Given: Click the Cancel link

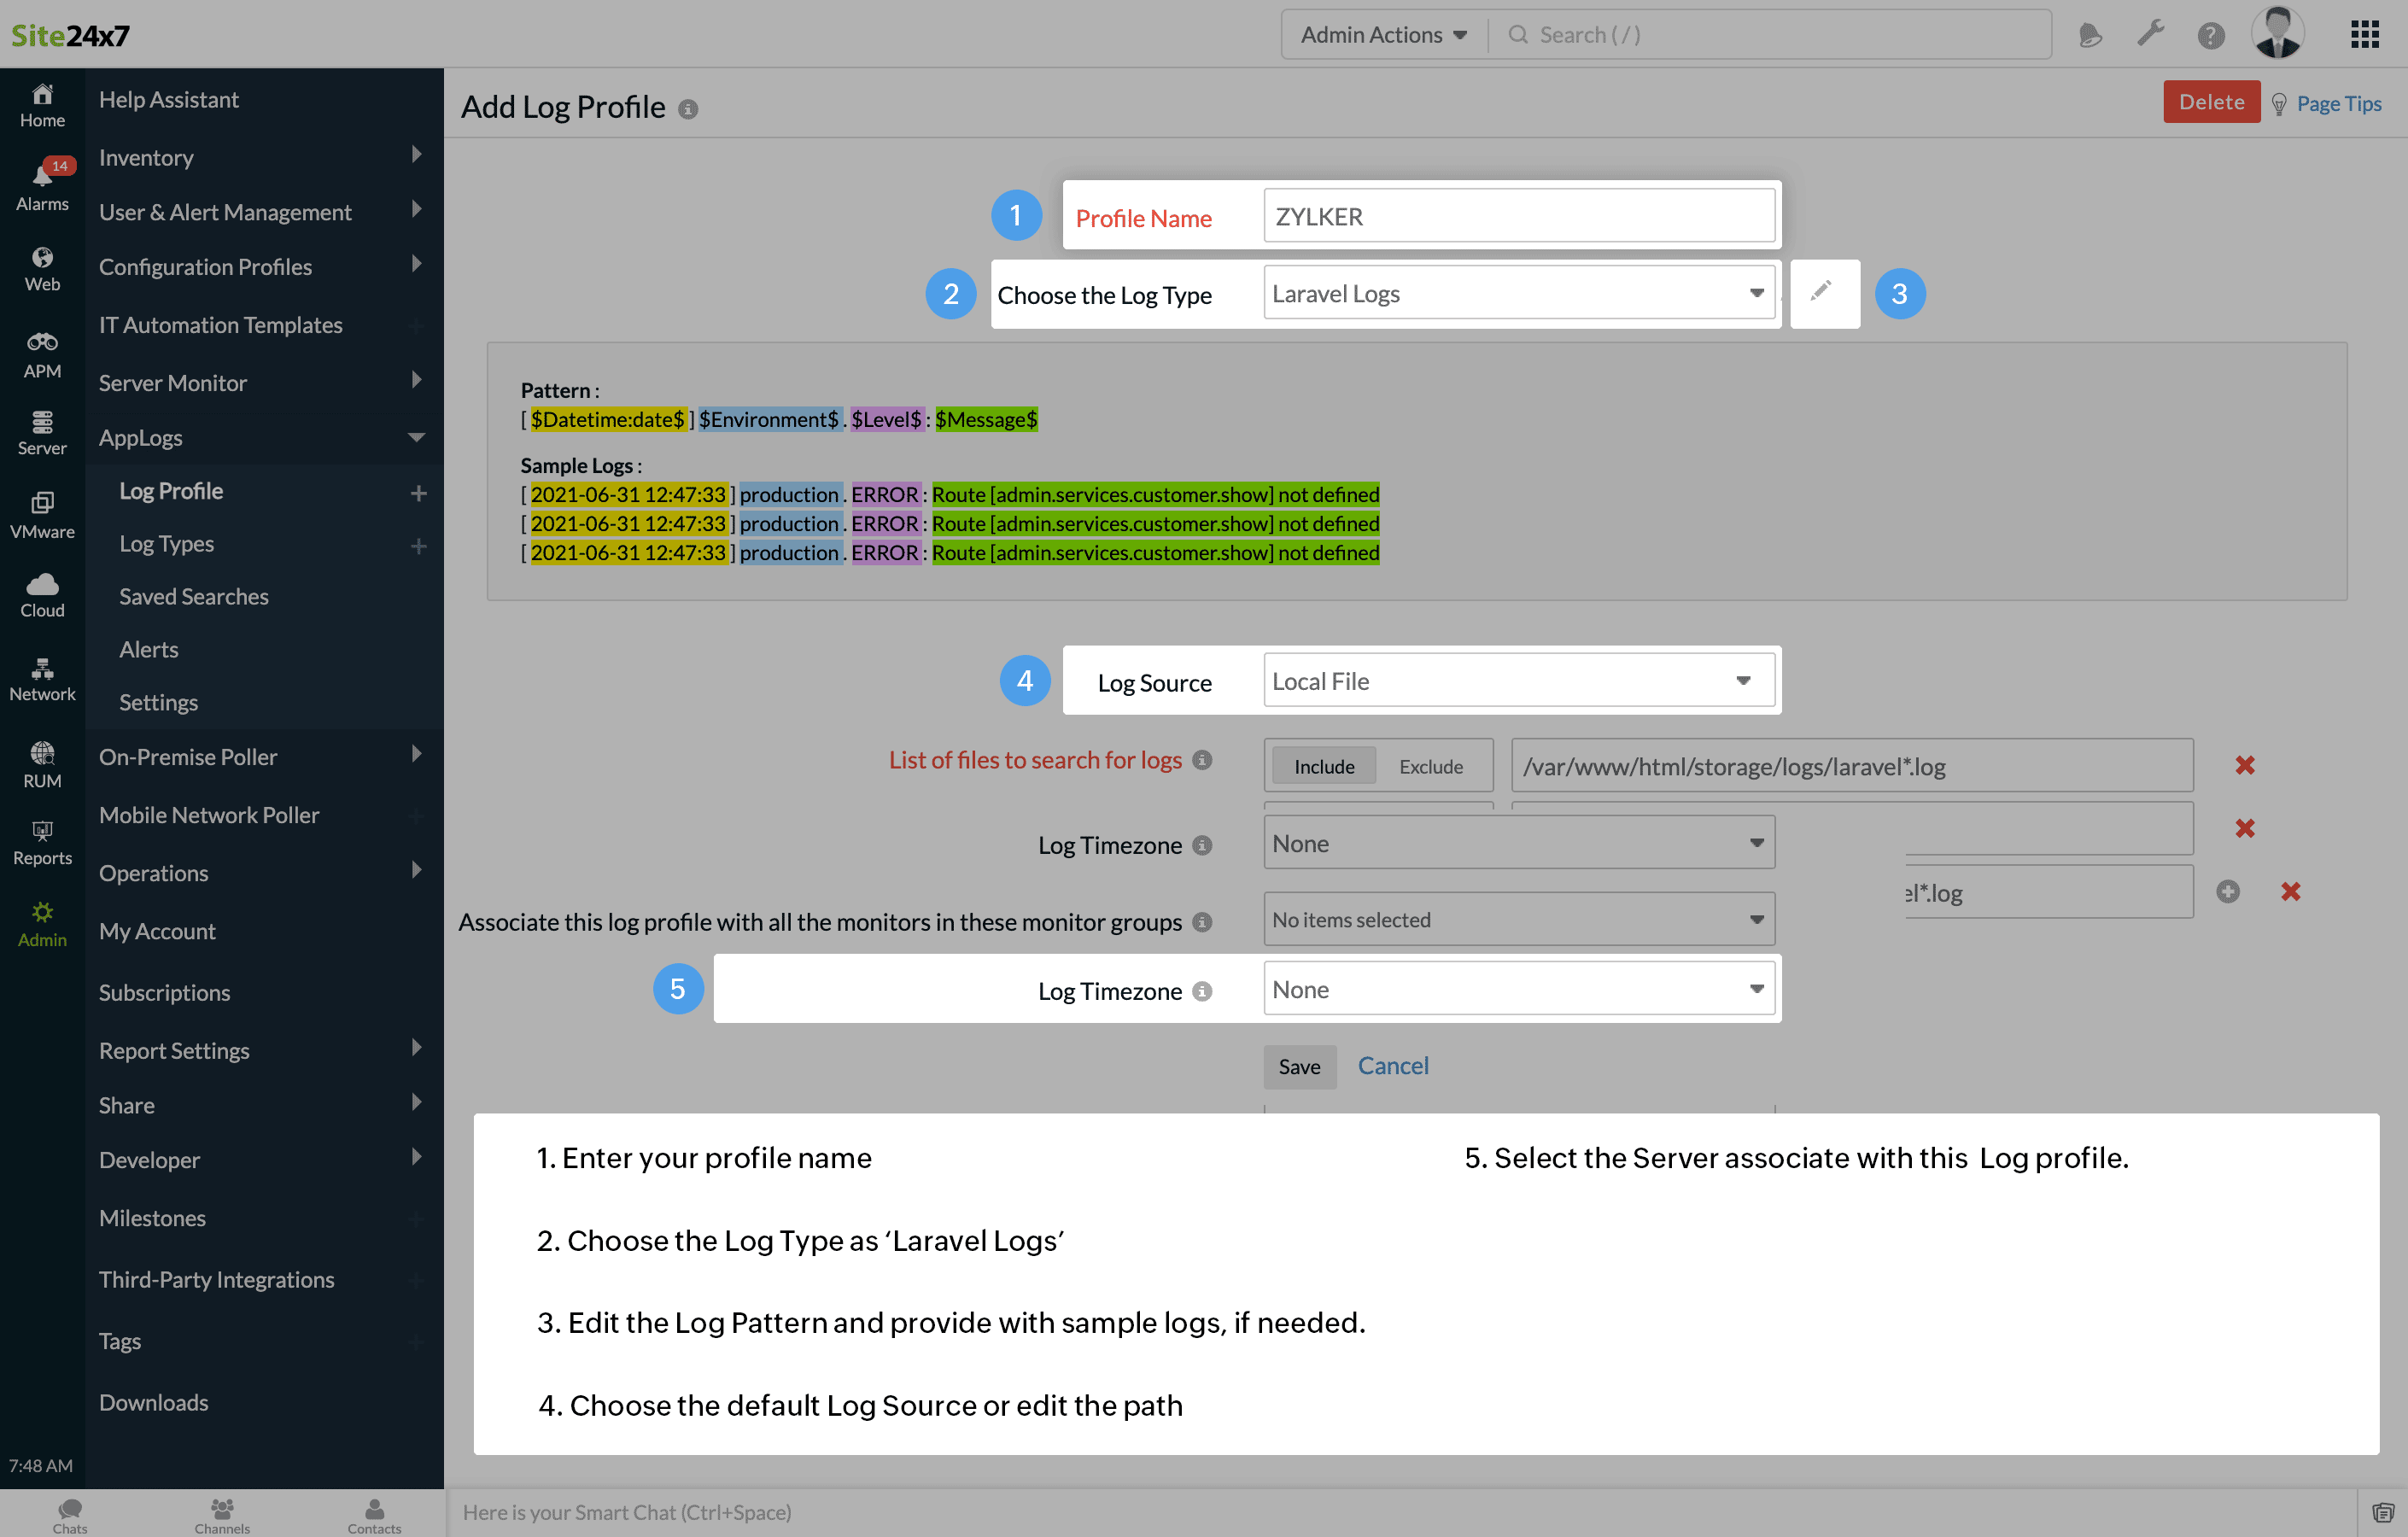Looking at the screenshot, I should [x=1392, y=1066].
